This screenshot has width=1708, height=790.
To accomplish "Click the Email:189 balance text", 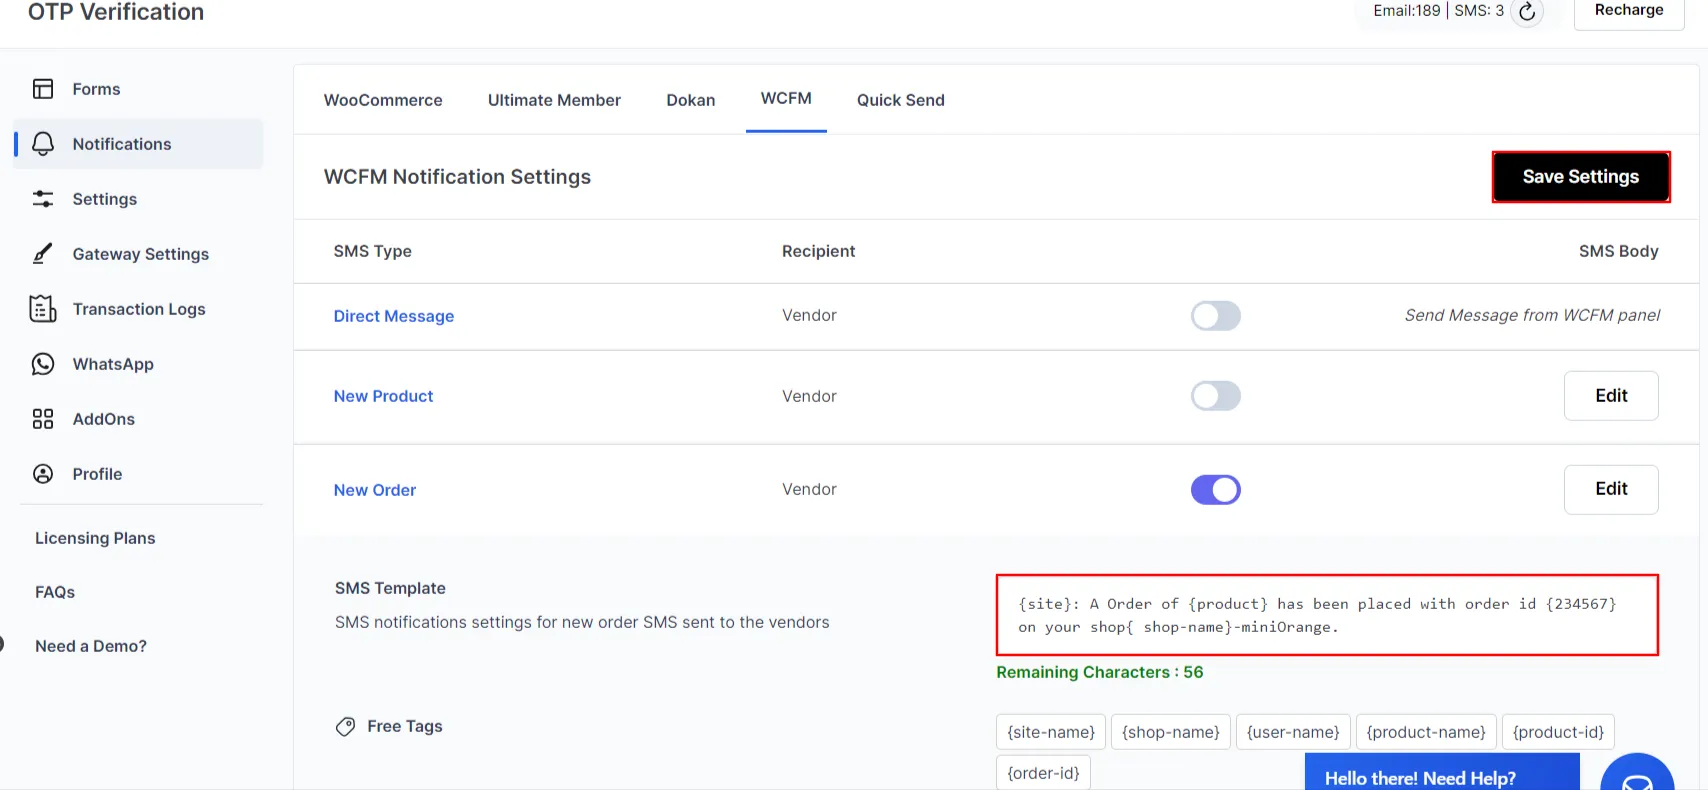I will tap(1407, 10).
